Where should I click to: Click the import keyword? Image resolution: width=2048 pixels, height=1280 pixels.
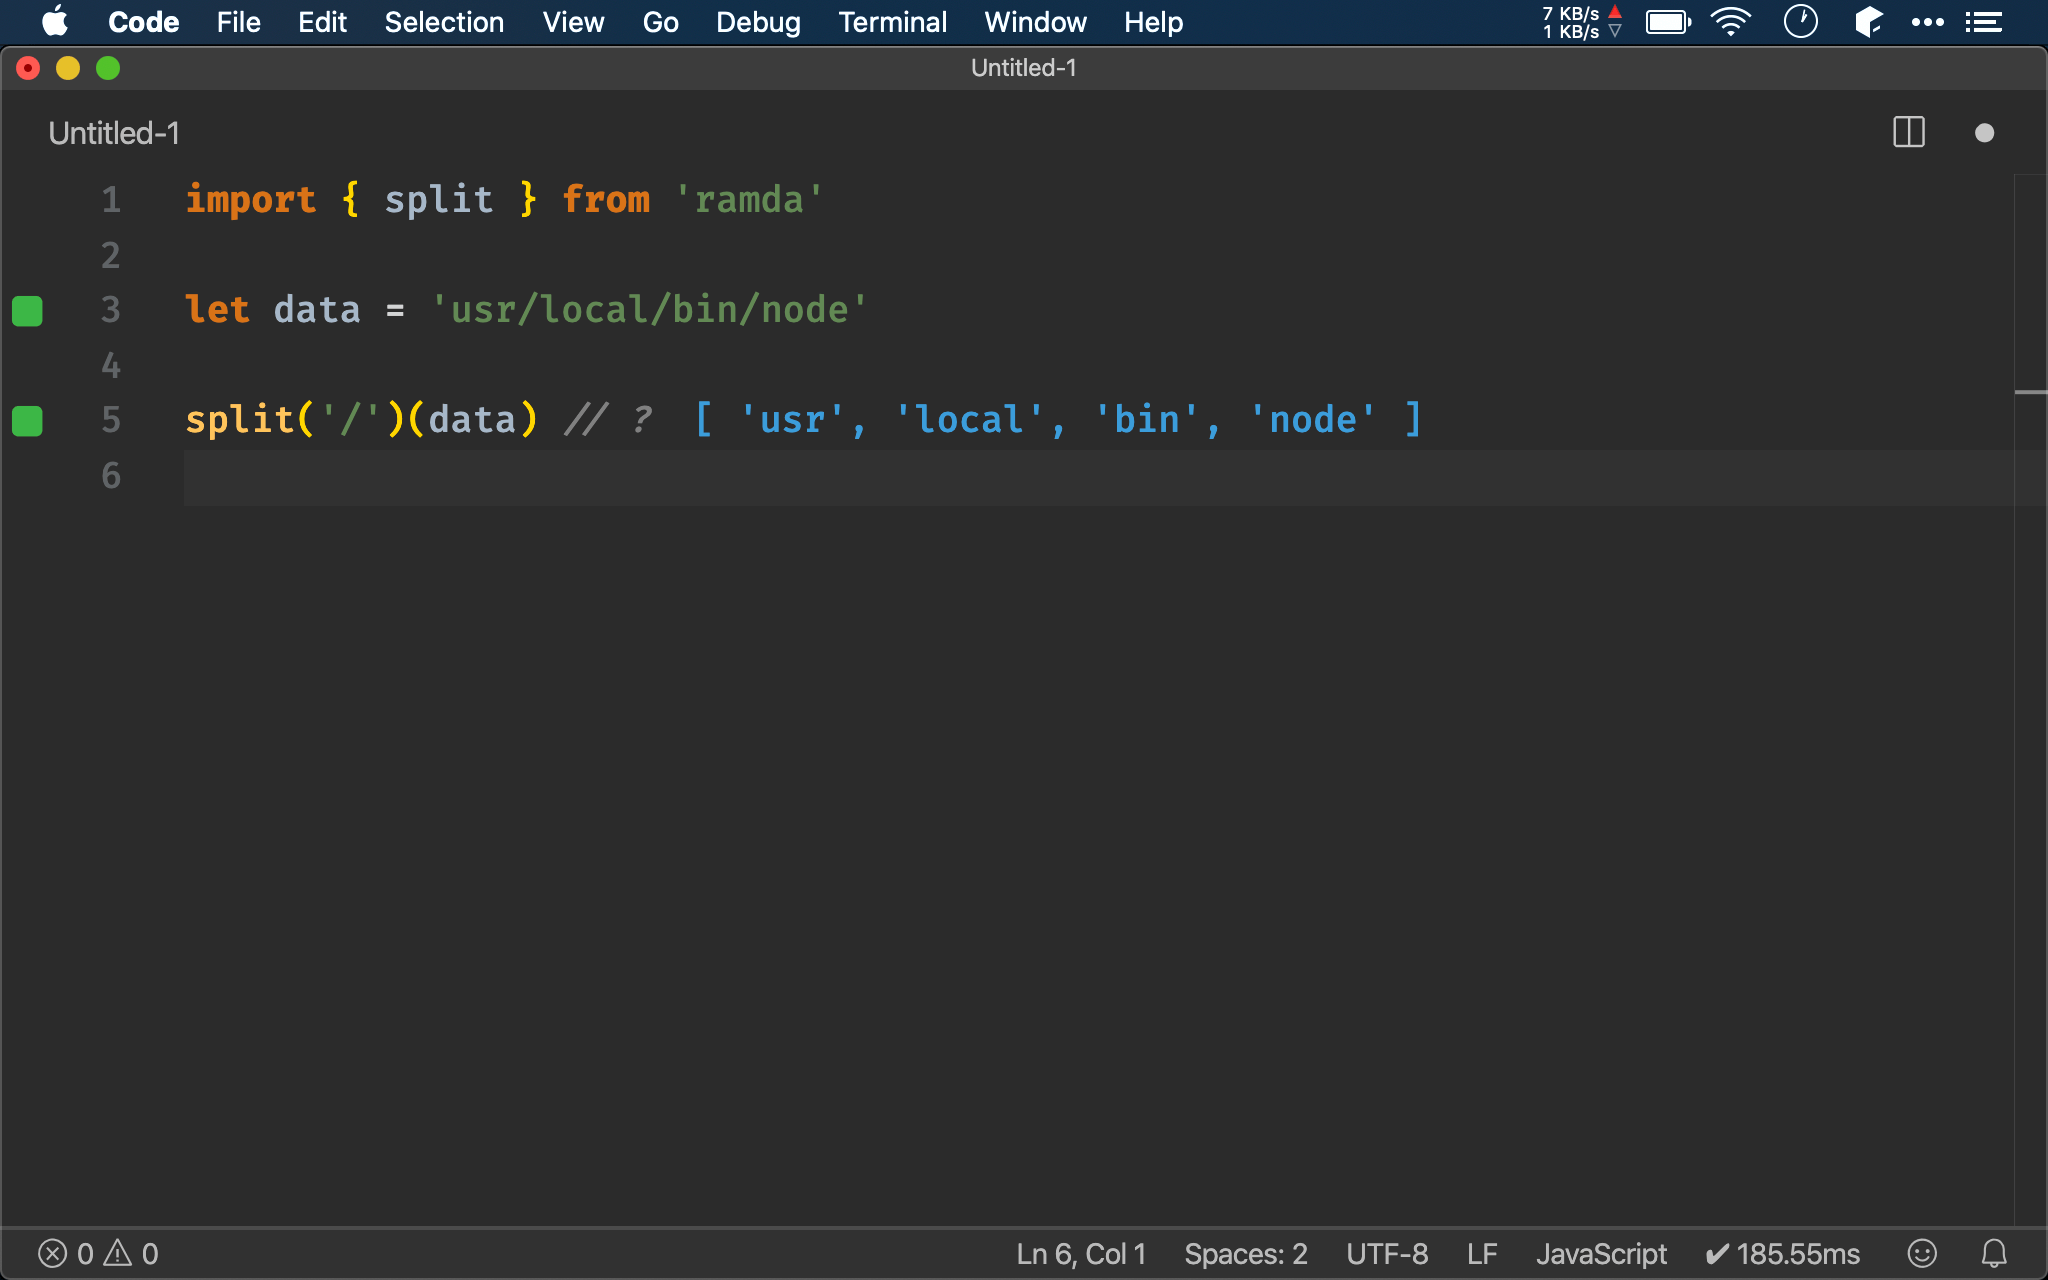click(251, 199)
